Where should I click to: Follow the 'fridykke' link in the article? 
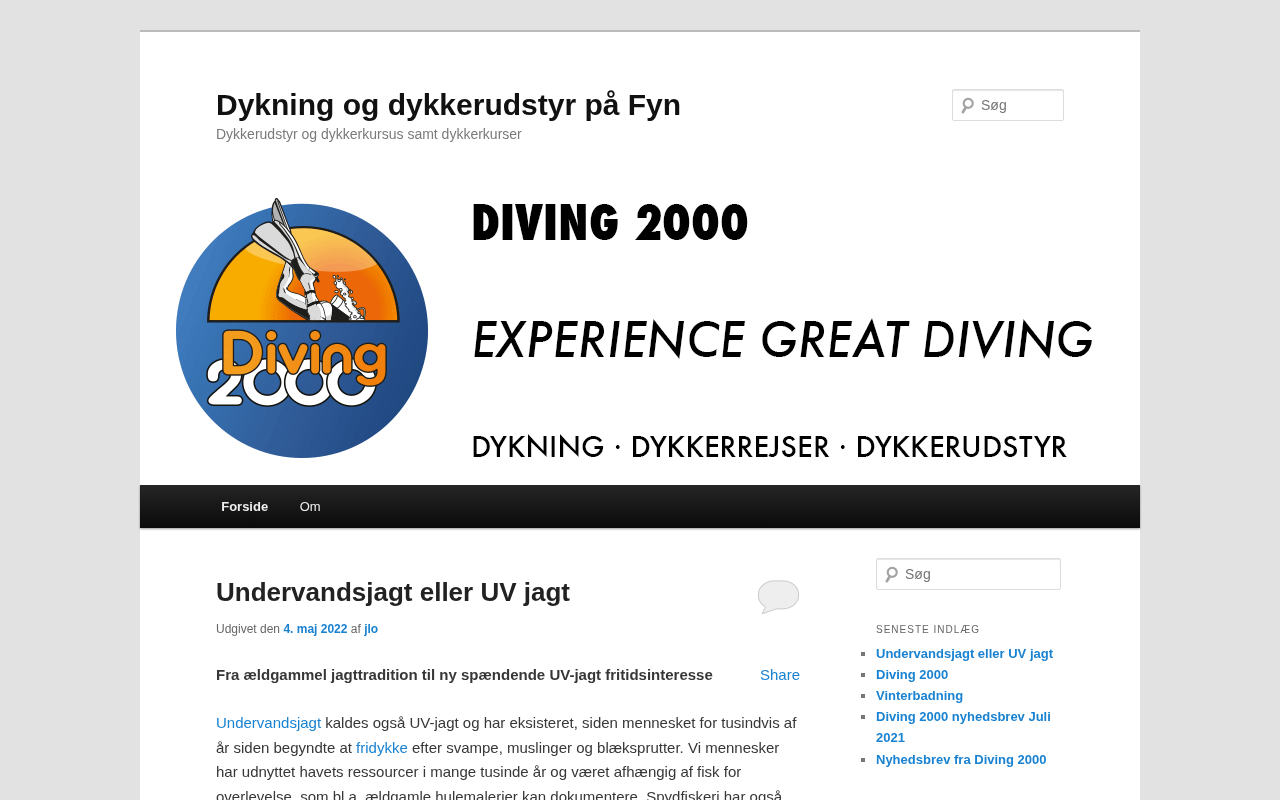pos(382,747)
